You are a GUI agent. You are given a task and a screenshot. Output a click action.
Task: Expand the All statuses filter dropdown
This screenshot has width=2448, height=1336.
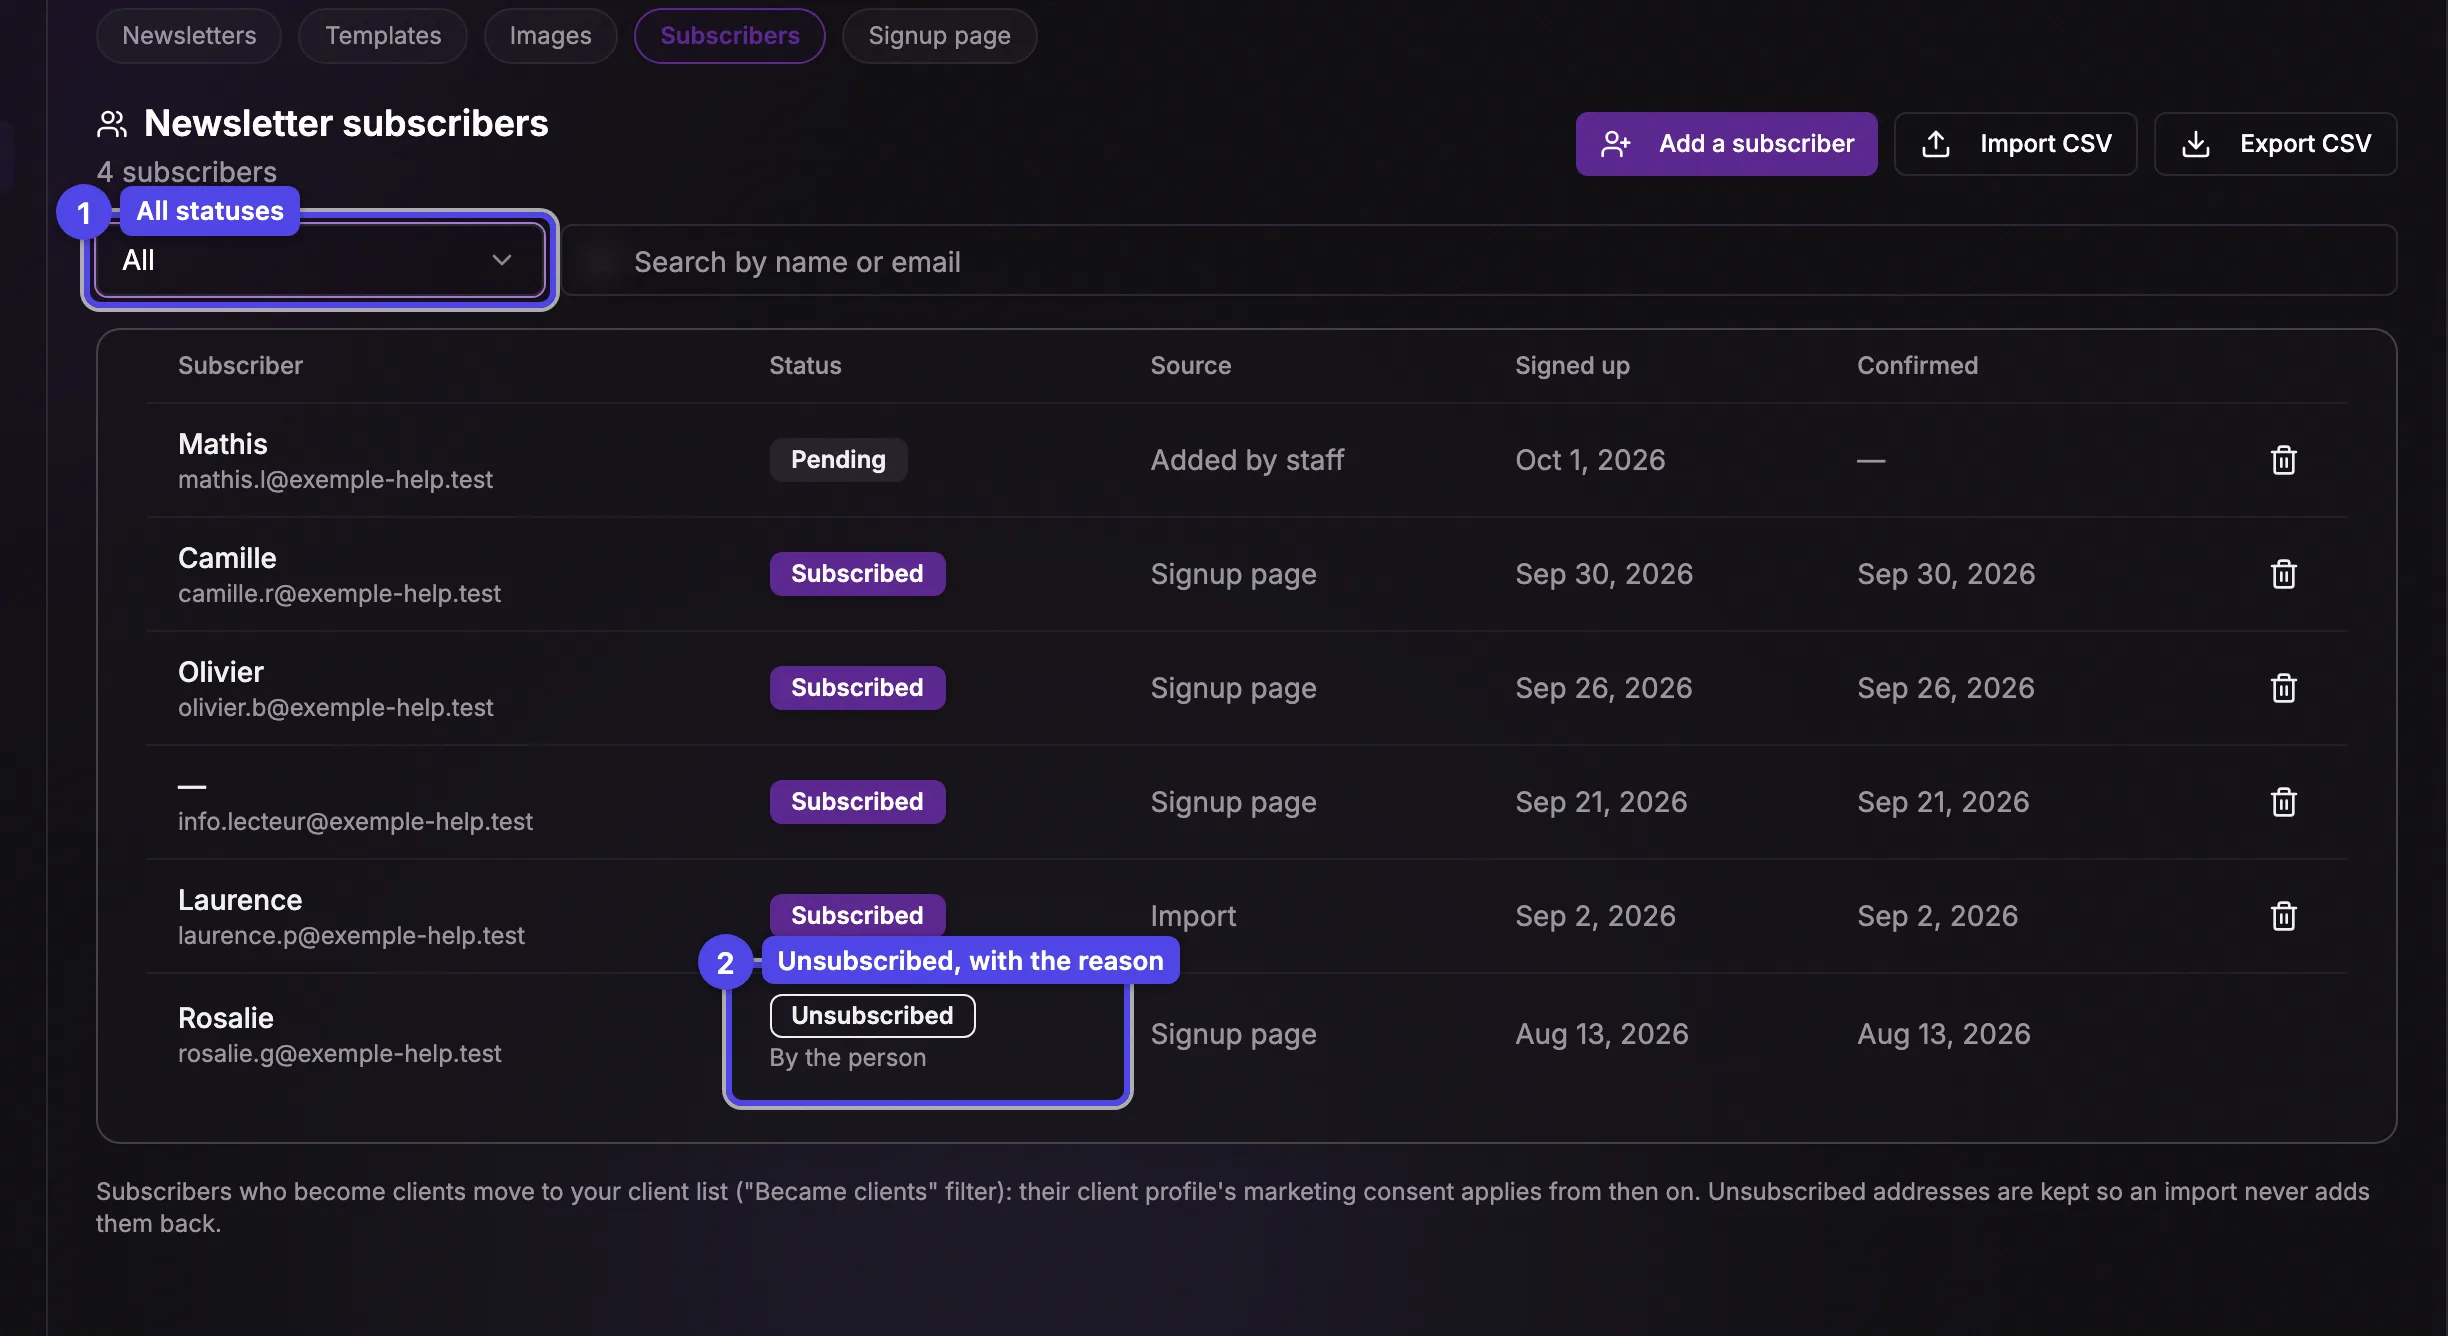click(x=319, y=261)
